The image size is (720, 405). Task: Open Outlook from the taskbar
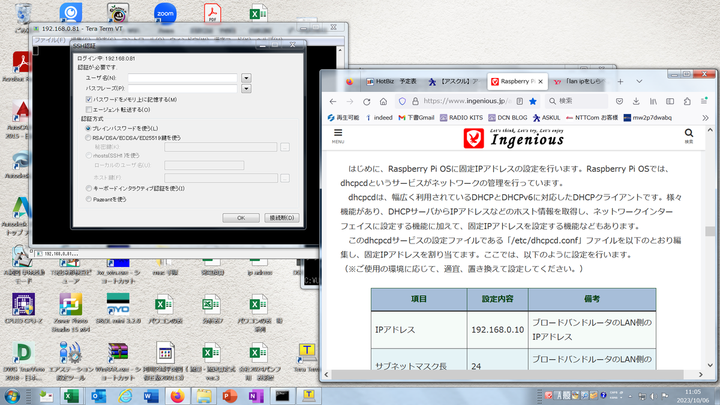click(x=98, y=396)
